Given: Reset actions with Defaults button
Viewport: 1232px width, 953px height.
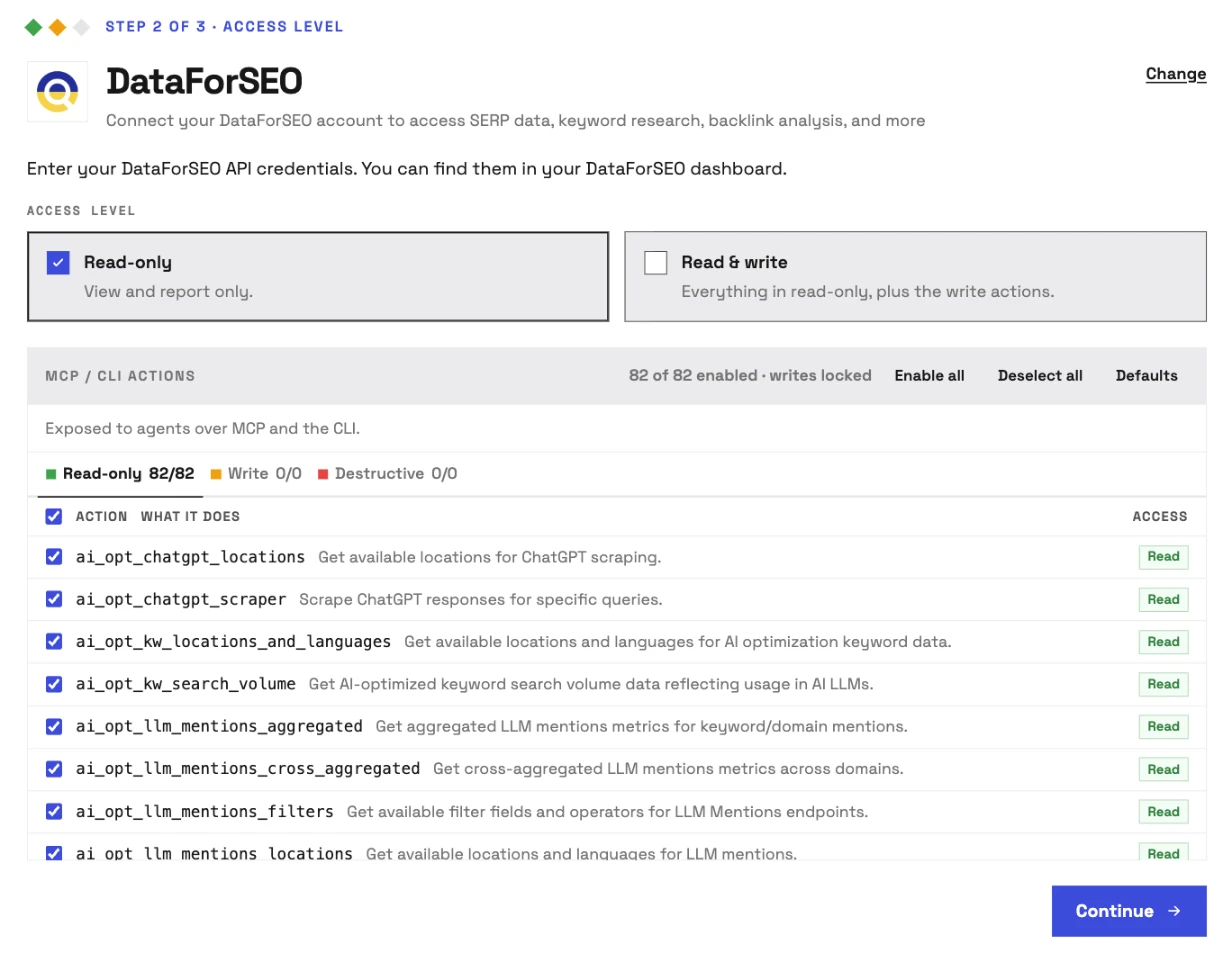Looking at the screenshot, I should point(1147,376).
